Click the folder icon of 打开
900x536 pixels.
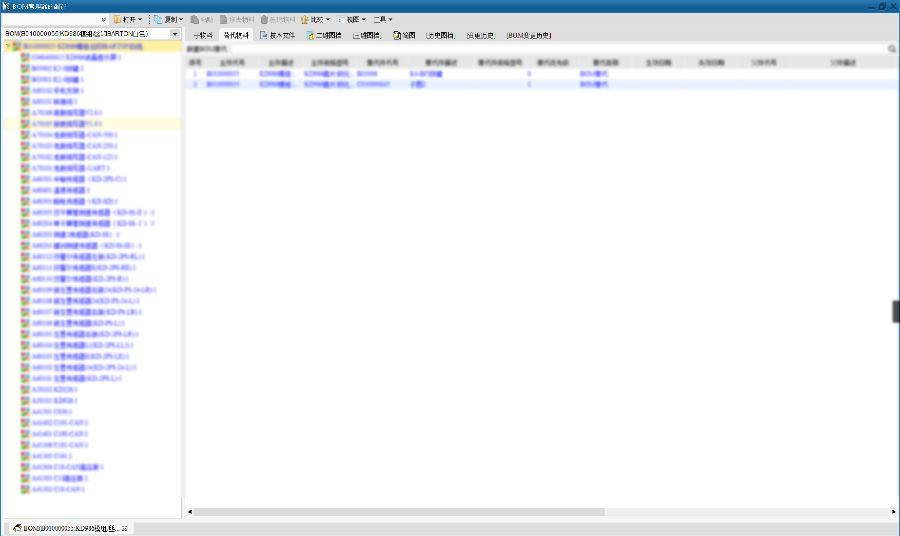(x=118, y=20)
